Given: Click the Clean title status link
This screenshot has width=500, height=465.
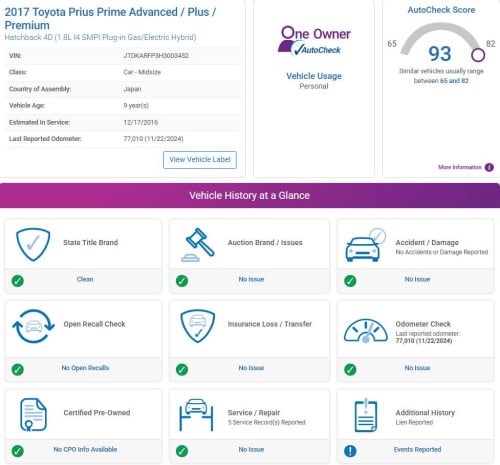Looking at the screenshot, I should (x=85, y=279).
